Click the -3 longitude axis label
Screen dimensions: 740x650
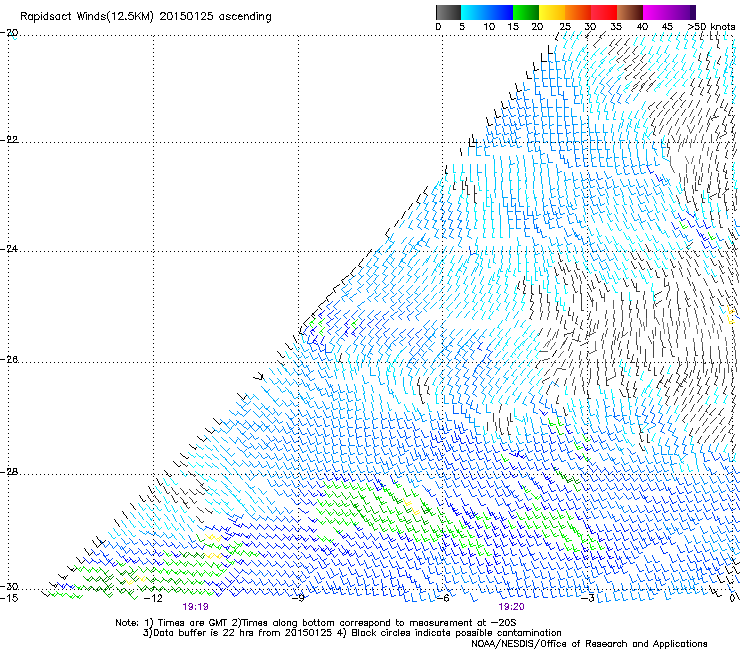[x=588, y=598]
